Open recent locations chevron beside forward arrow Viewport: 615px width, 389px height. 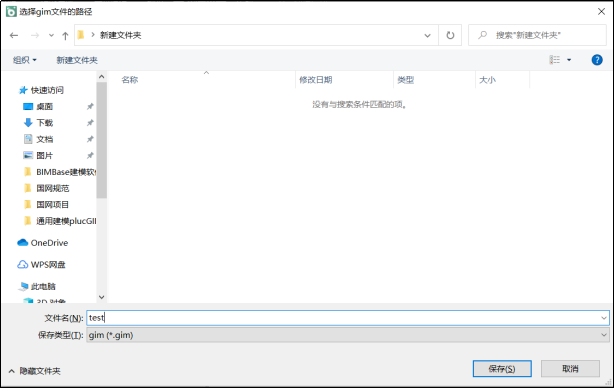(51, 35)
